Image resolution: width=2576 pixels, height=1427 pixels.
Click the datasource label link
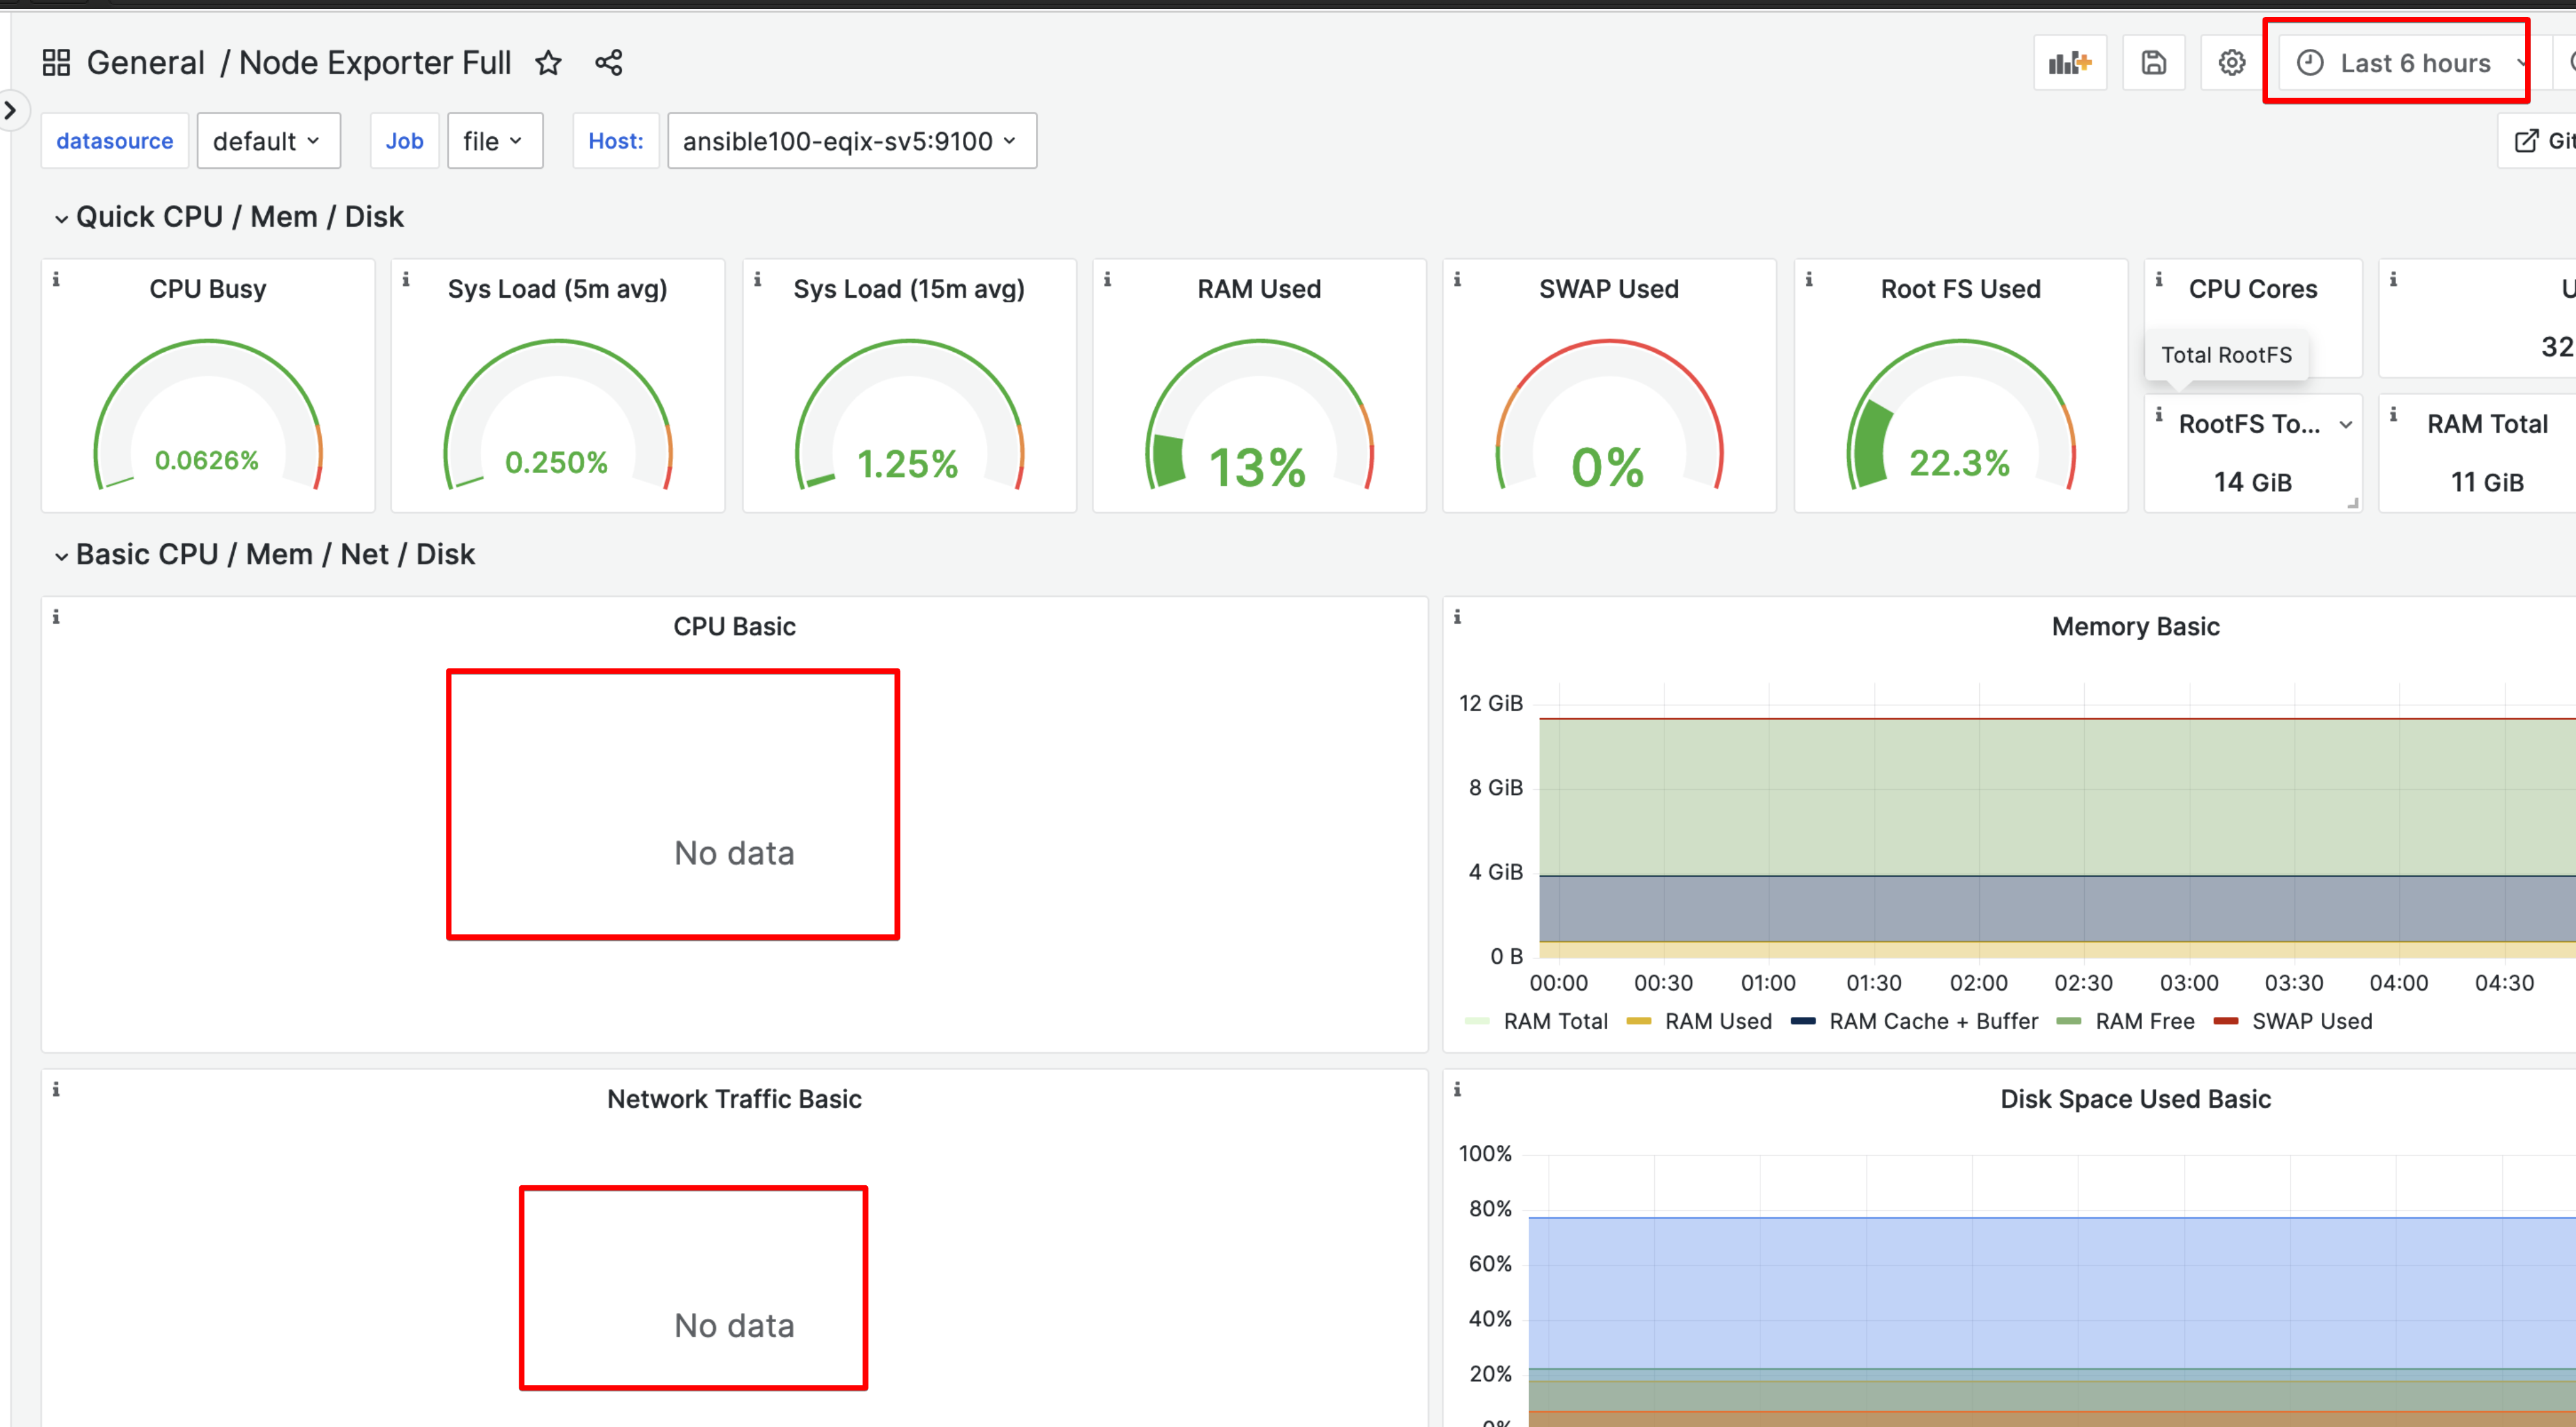[x=114, y=140]
